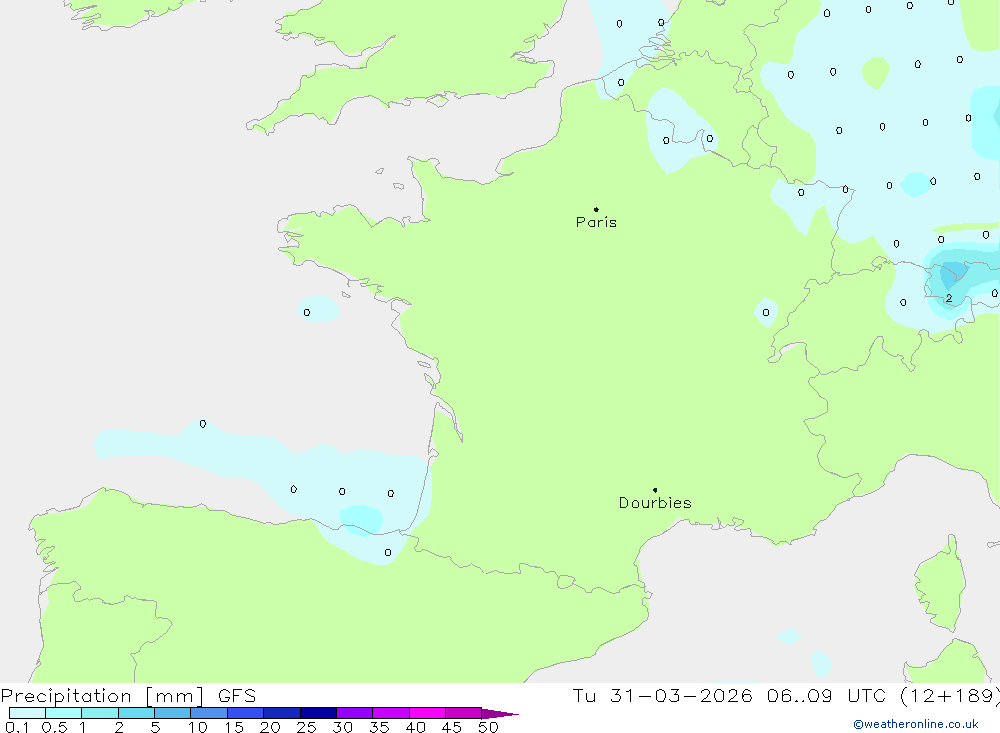The image size is (1000, 733).
Task: Click the "Precipitation [mm]" title text
Action: click(103, 695)
